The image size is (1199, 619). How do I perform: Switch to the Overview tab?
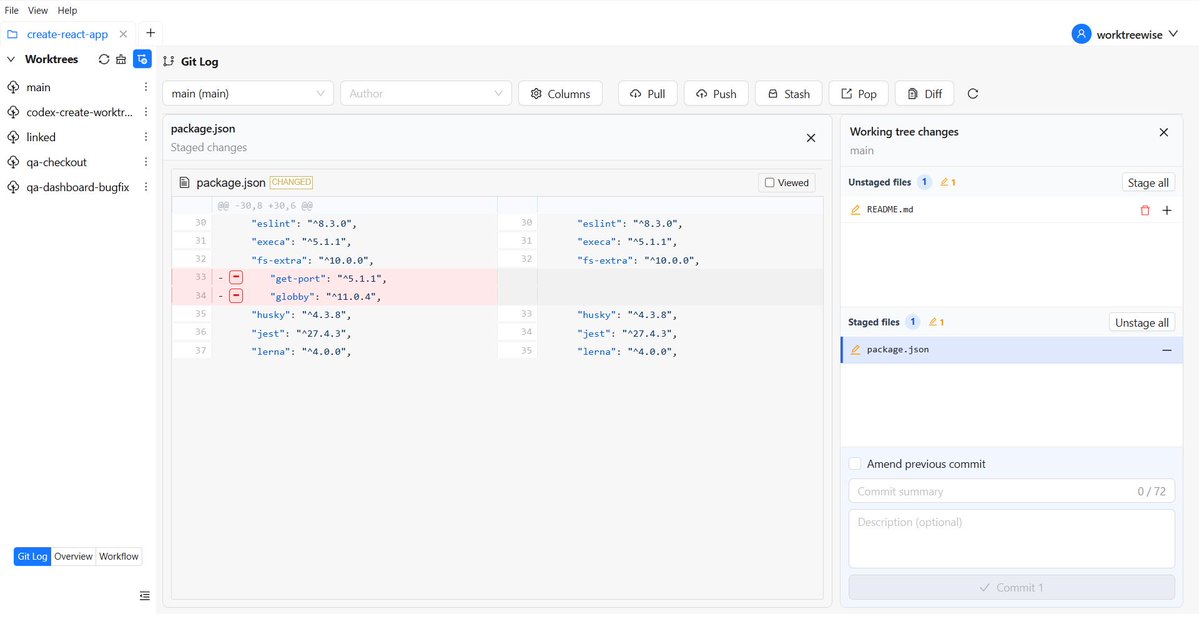point(73,556)
